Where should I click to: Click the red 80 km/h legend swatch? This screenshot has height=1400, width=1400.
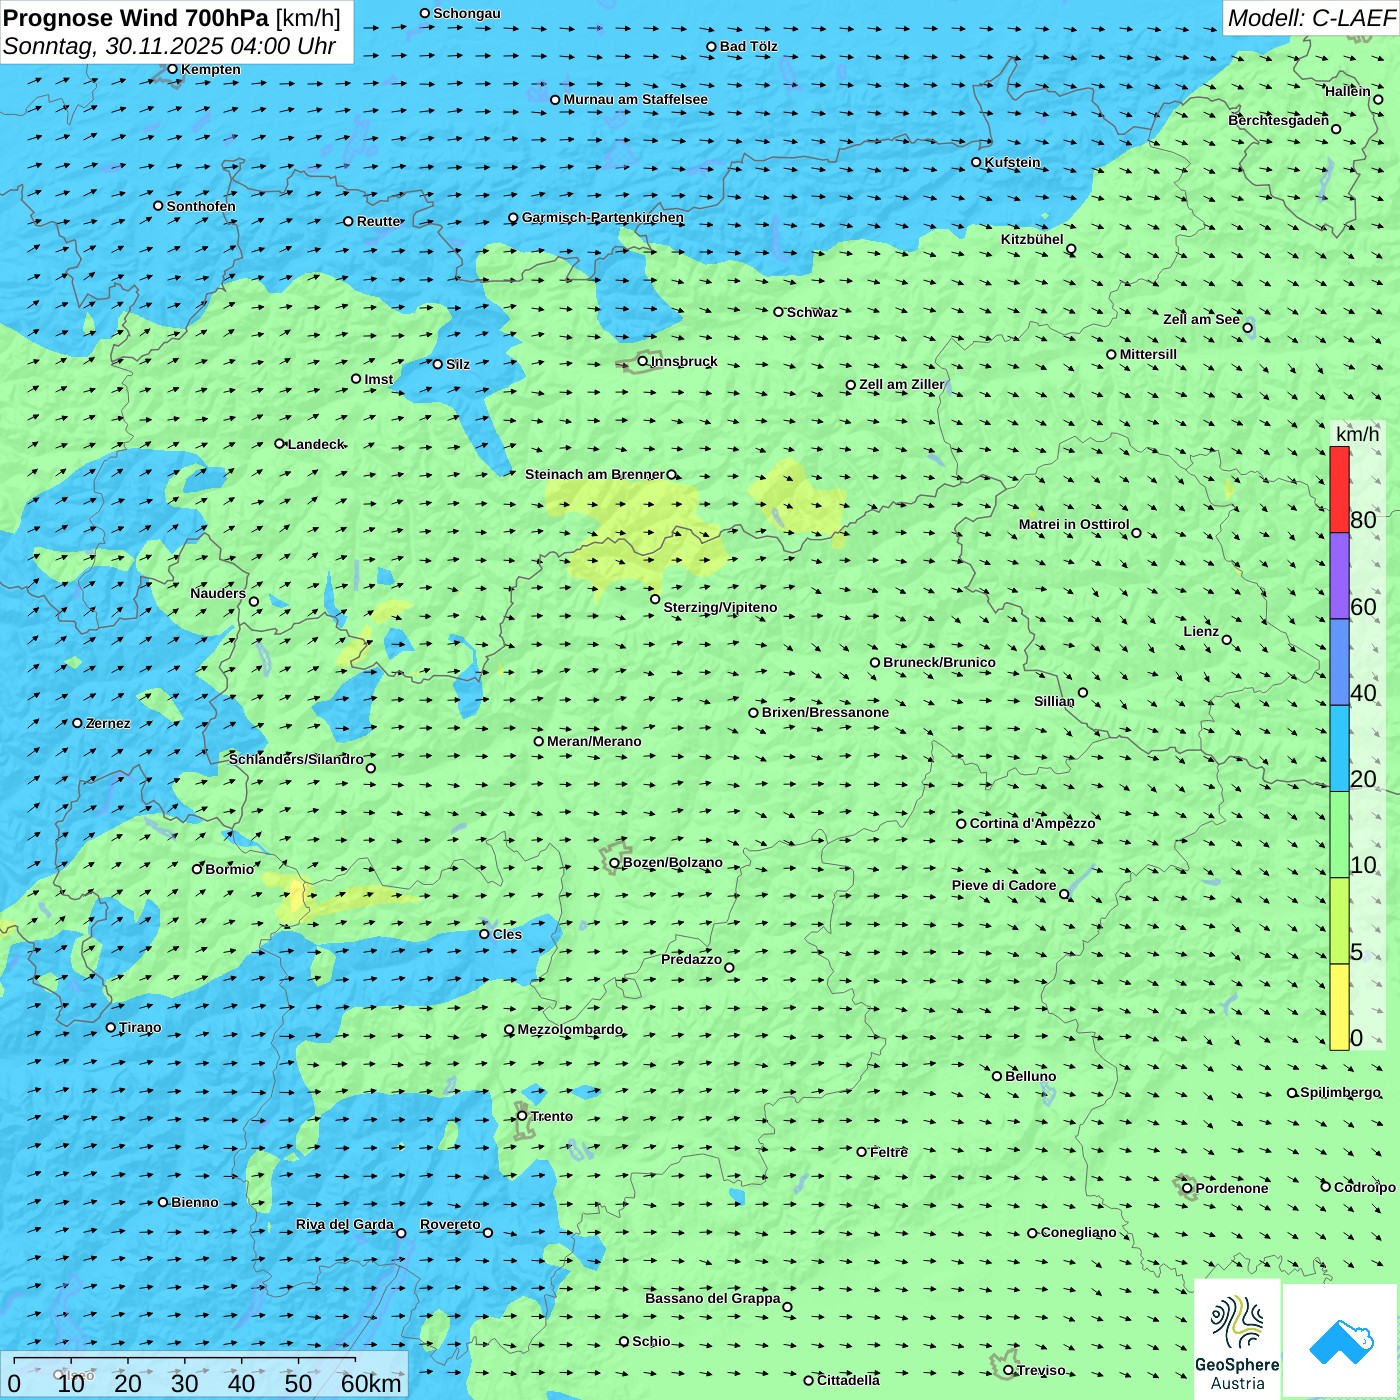1339,490
